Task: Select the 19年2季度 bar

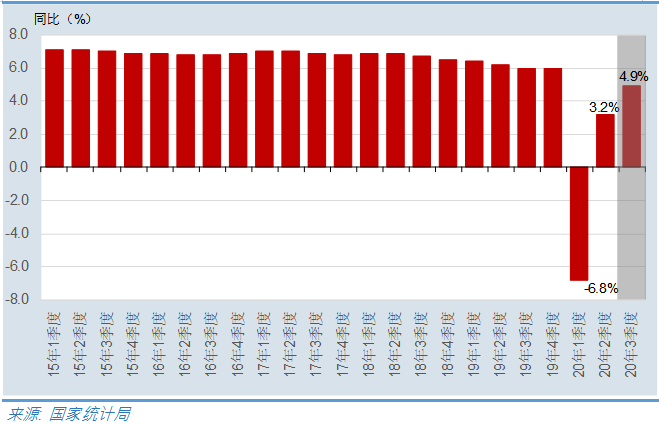Action: click(x=501, y=116)
